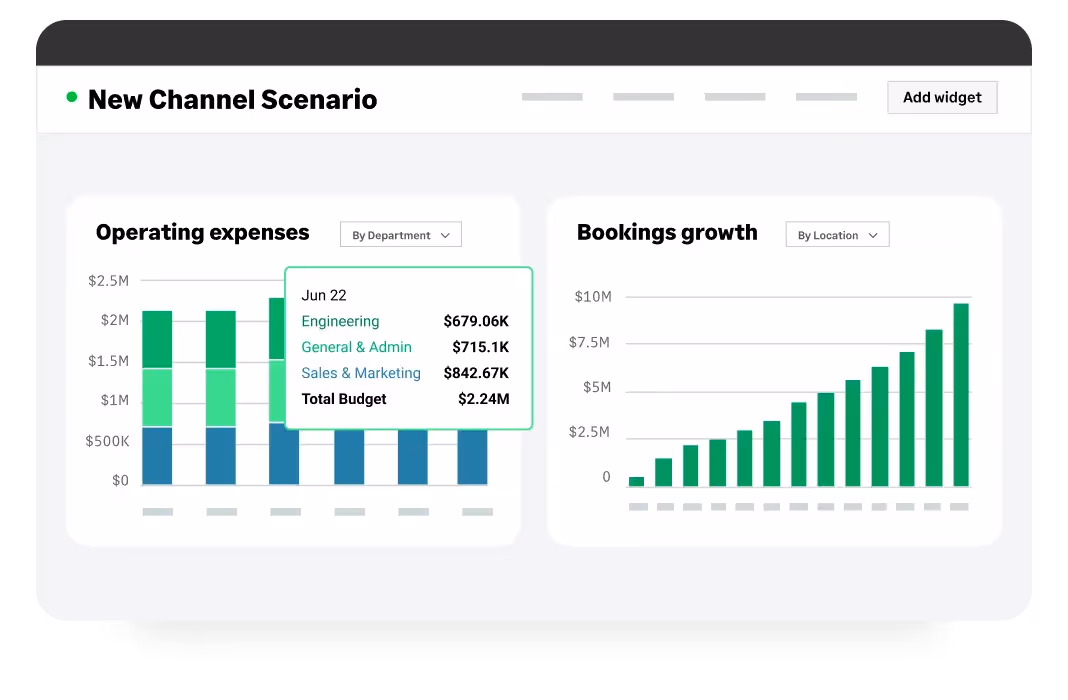Select the first navigation item in the header

(x=552, y=97)
